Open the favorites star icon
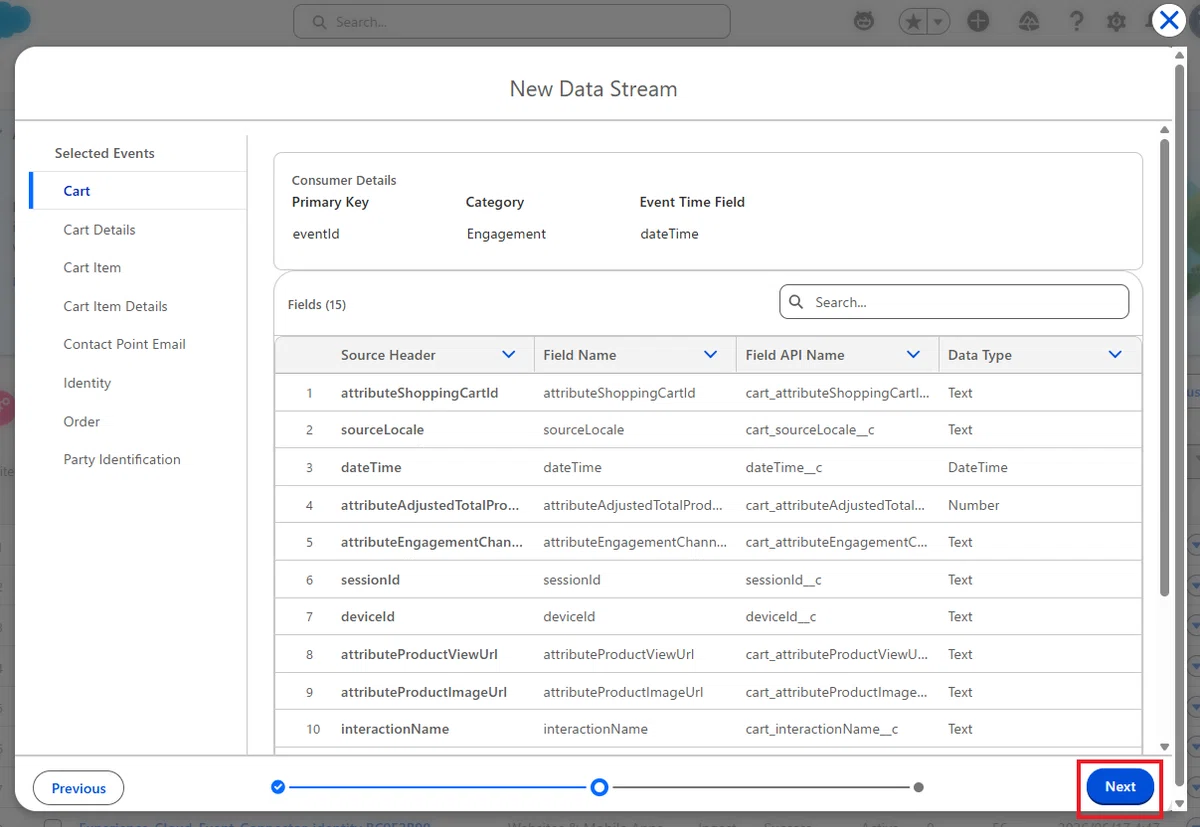Screen dimensions: 1200x827 tap(913, 21)
